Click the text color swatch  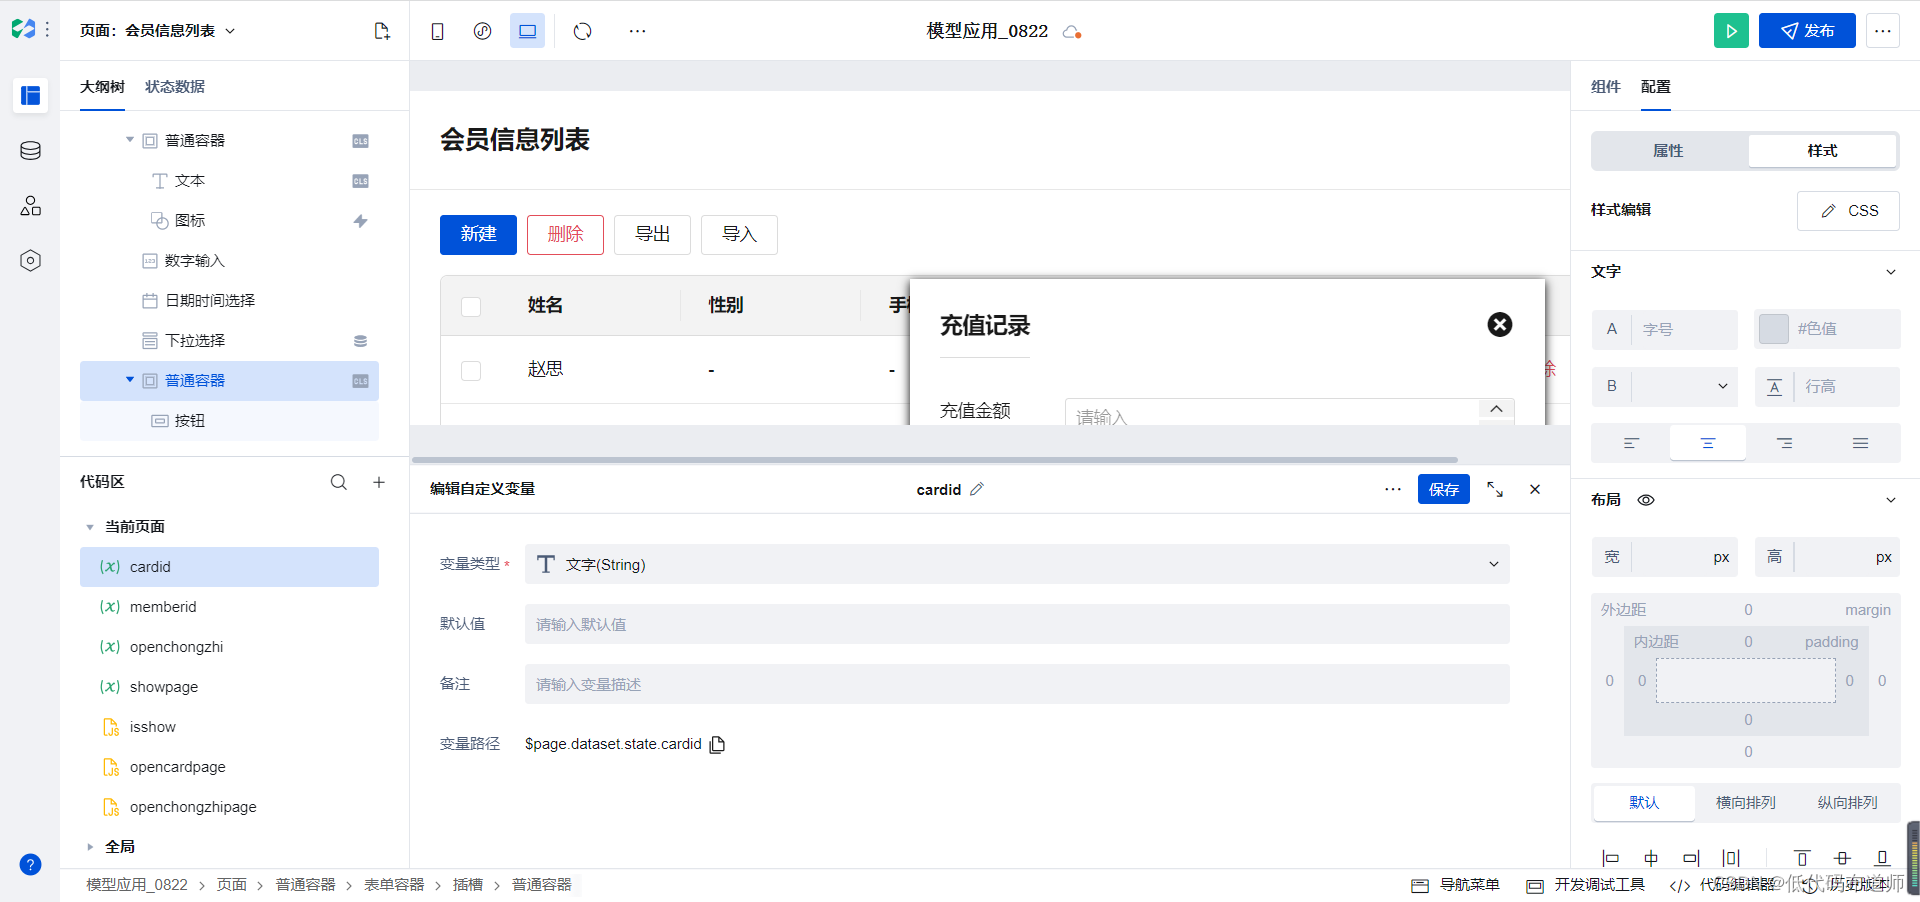(1773, 329)
